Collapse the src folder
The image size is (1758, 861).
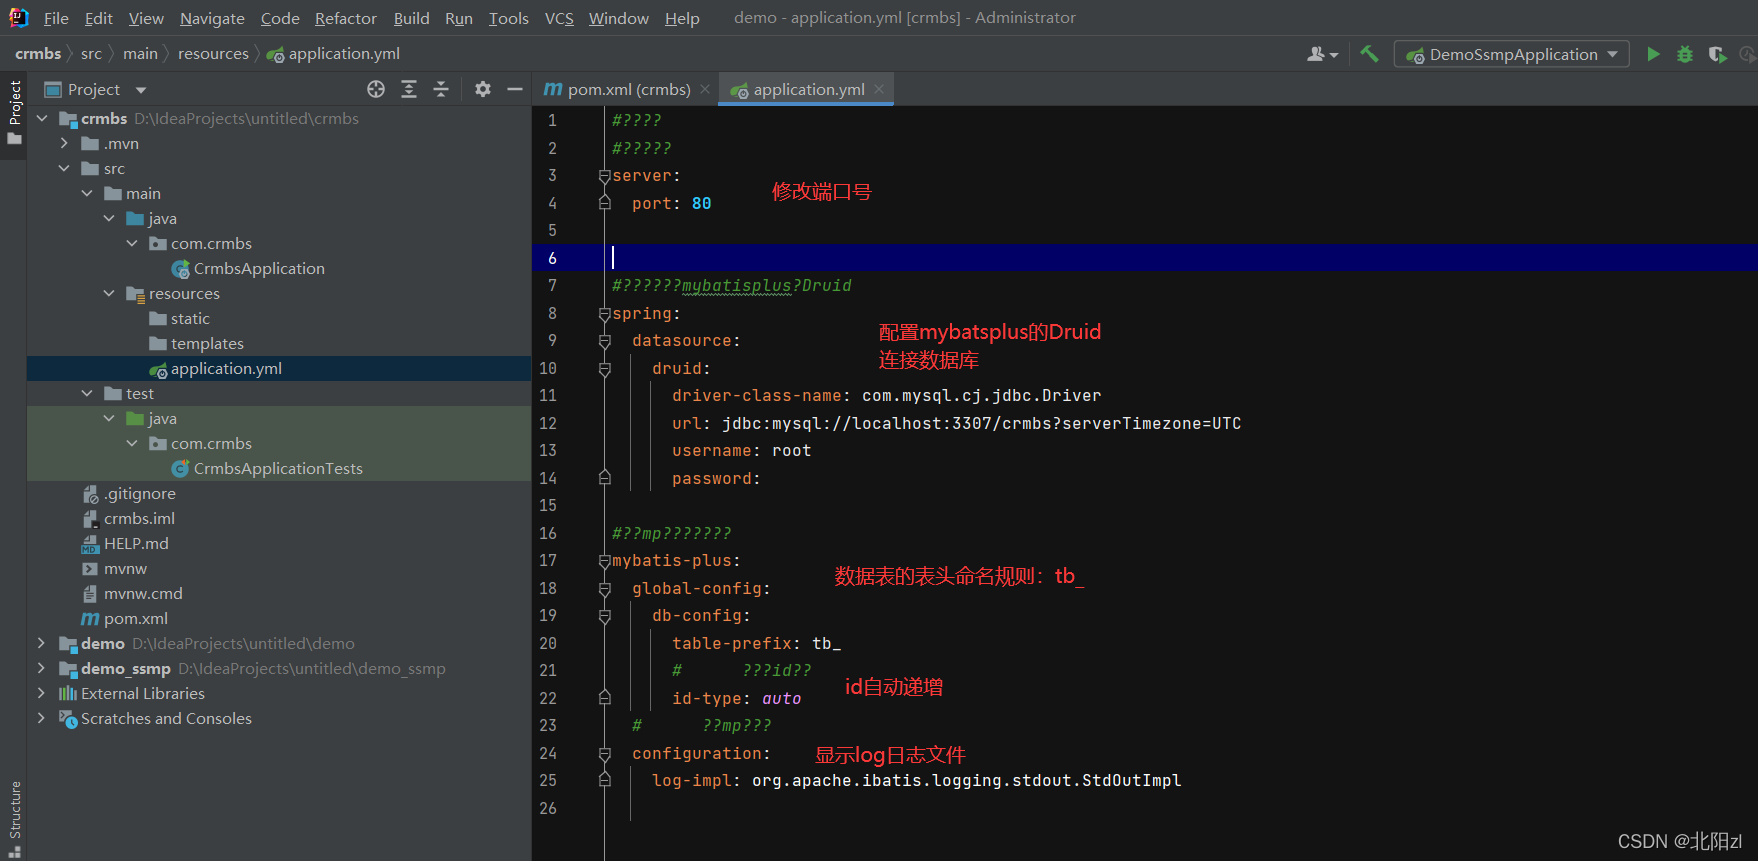click(x=64, y=168)
